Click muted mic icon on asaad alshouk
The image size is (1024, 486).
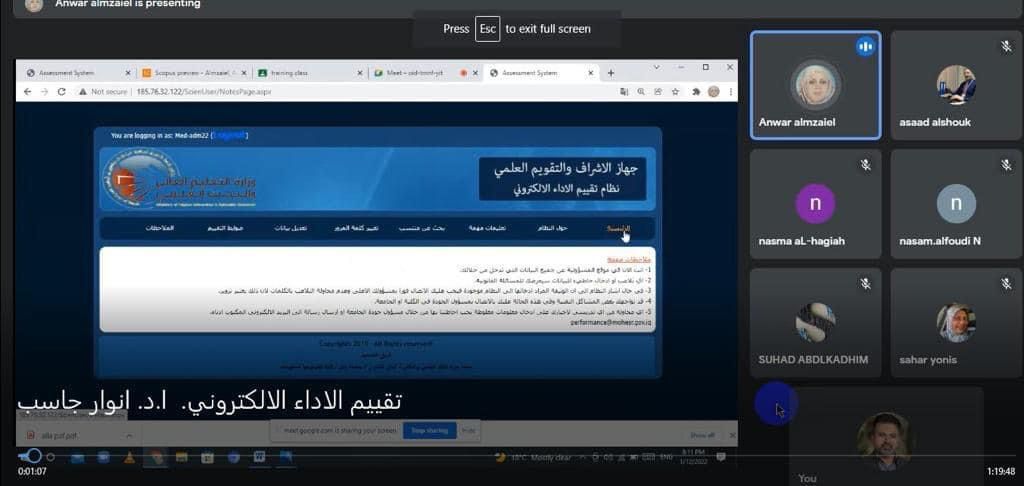tap(1006, 46)
